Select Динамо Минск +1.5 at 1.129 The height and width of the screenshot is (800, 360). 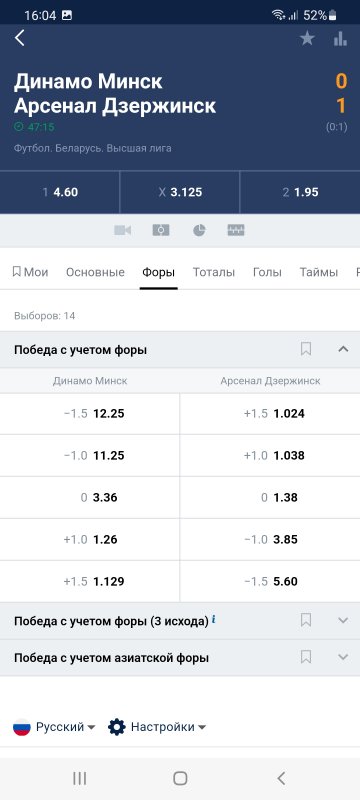(x=90, y=581)
